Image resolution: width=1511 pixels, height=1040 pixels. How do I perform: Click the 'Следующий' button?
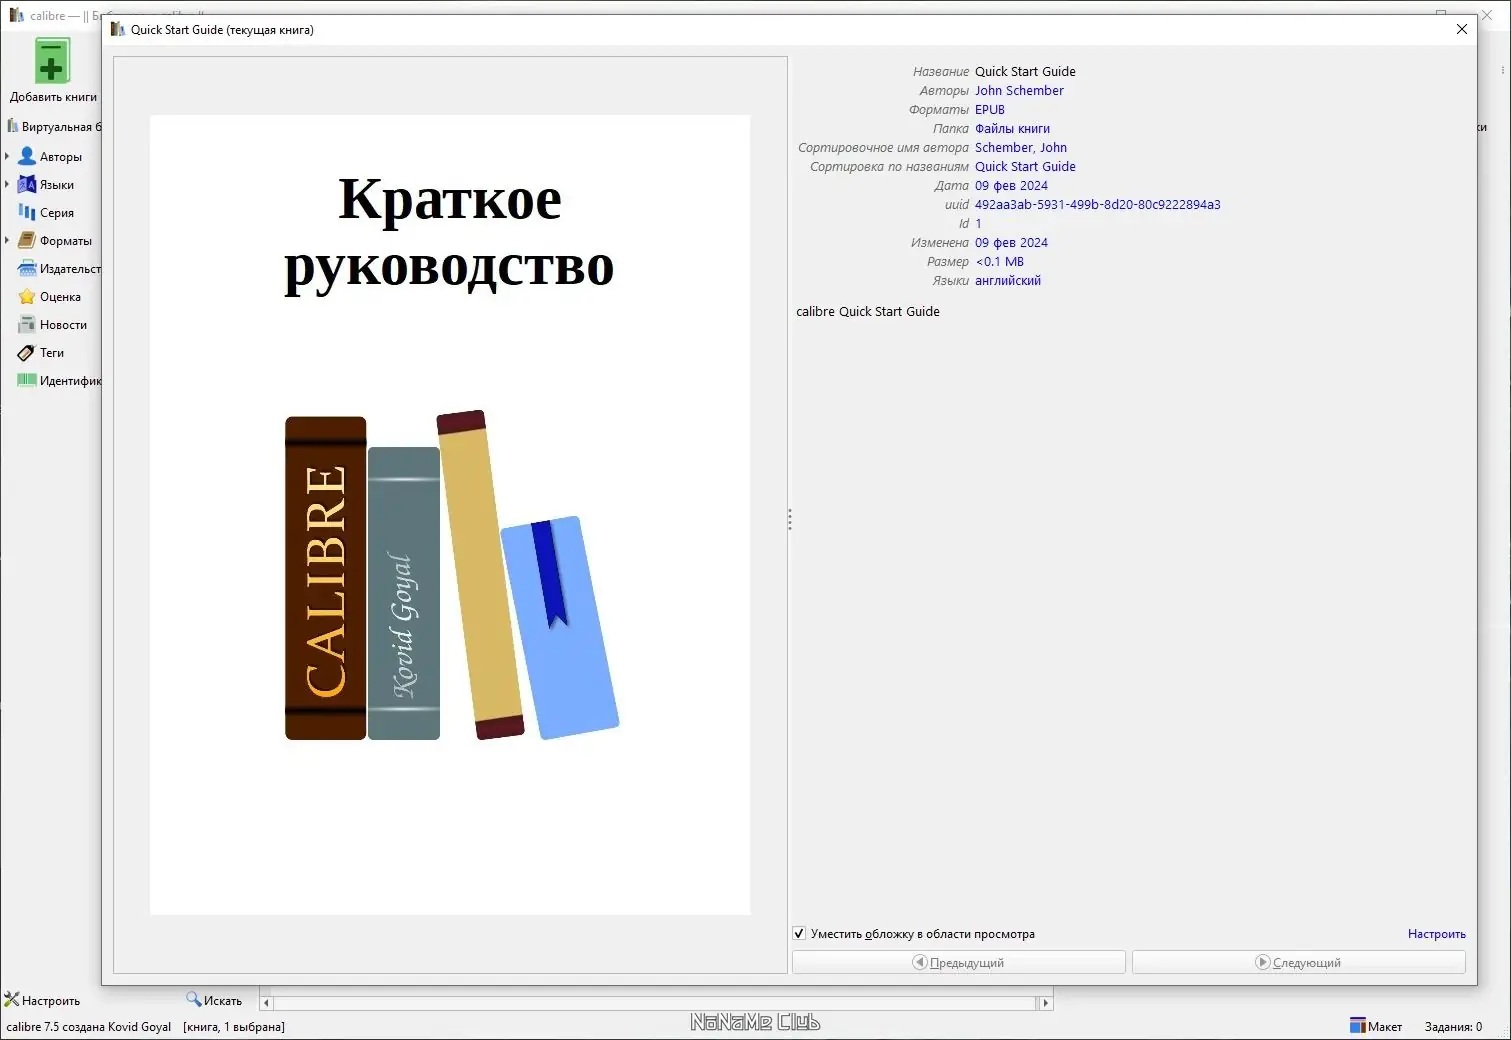click(x=1298, y=962)
